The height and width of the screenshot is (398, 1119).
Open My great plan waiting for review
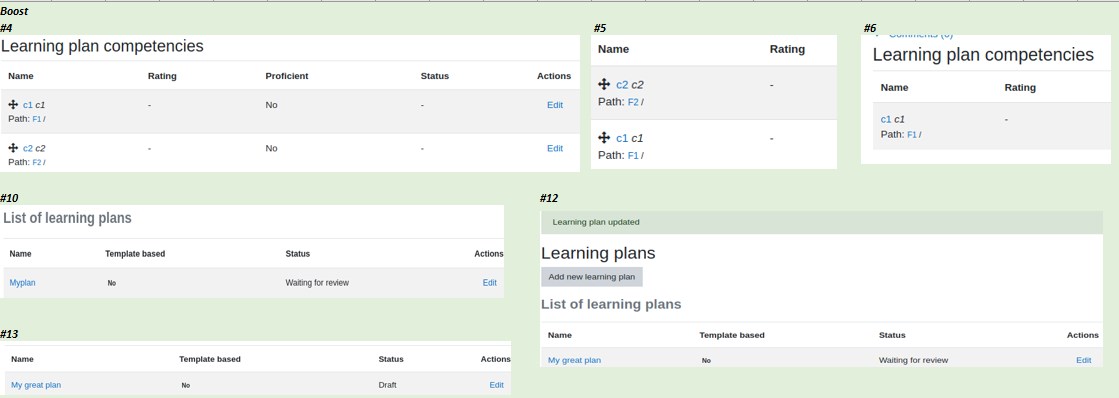(x=574, y=360)
